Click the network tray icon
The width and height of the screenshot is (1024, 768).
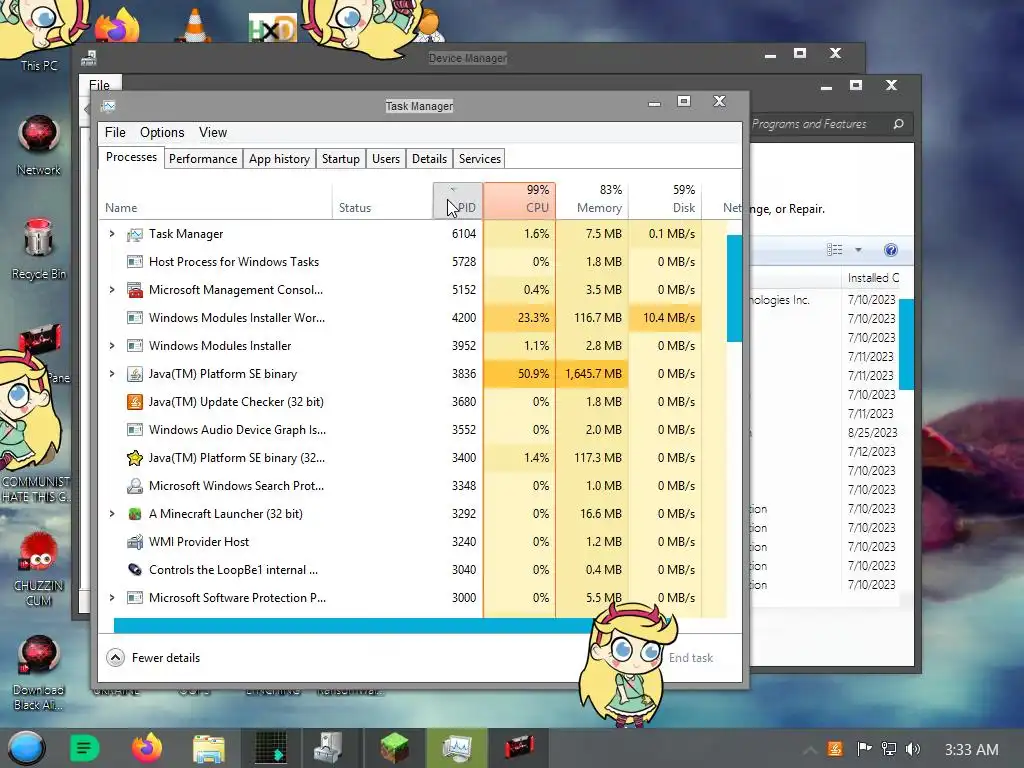click(x=889, y=749)
